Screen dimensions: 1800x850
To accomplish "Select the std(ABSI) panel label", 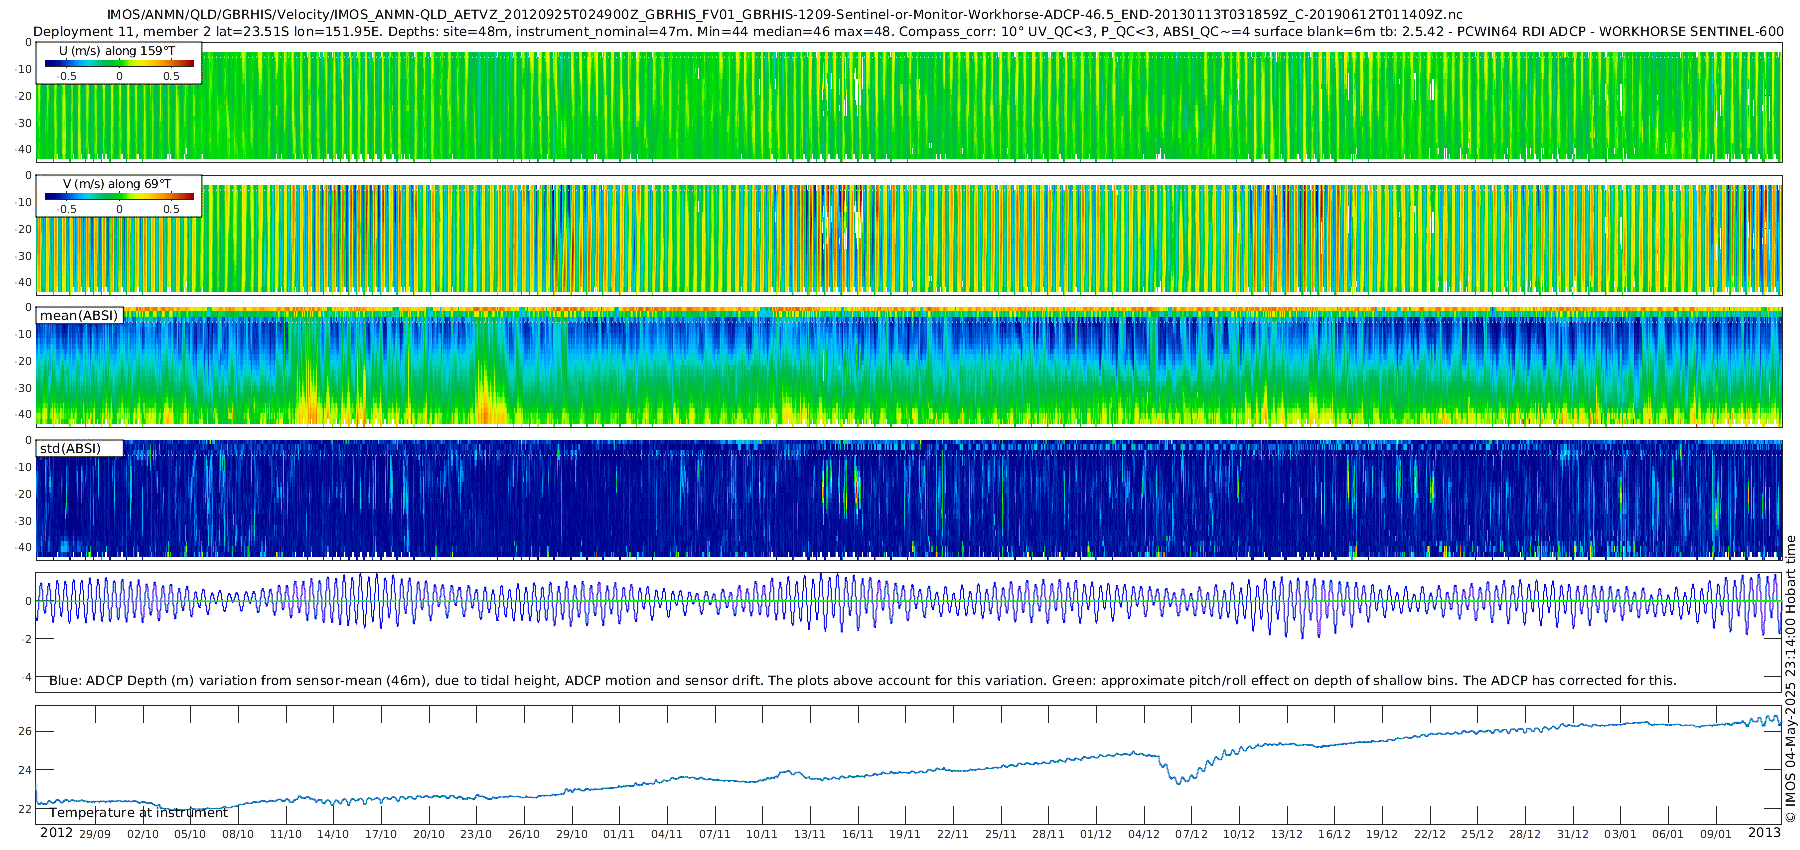I will [x=79, y=448].
